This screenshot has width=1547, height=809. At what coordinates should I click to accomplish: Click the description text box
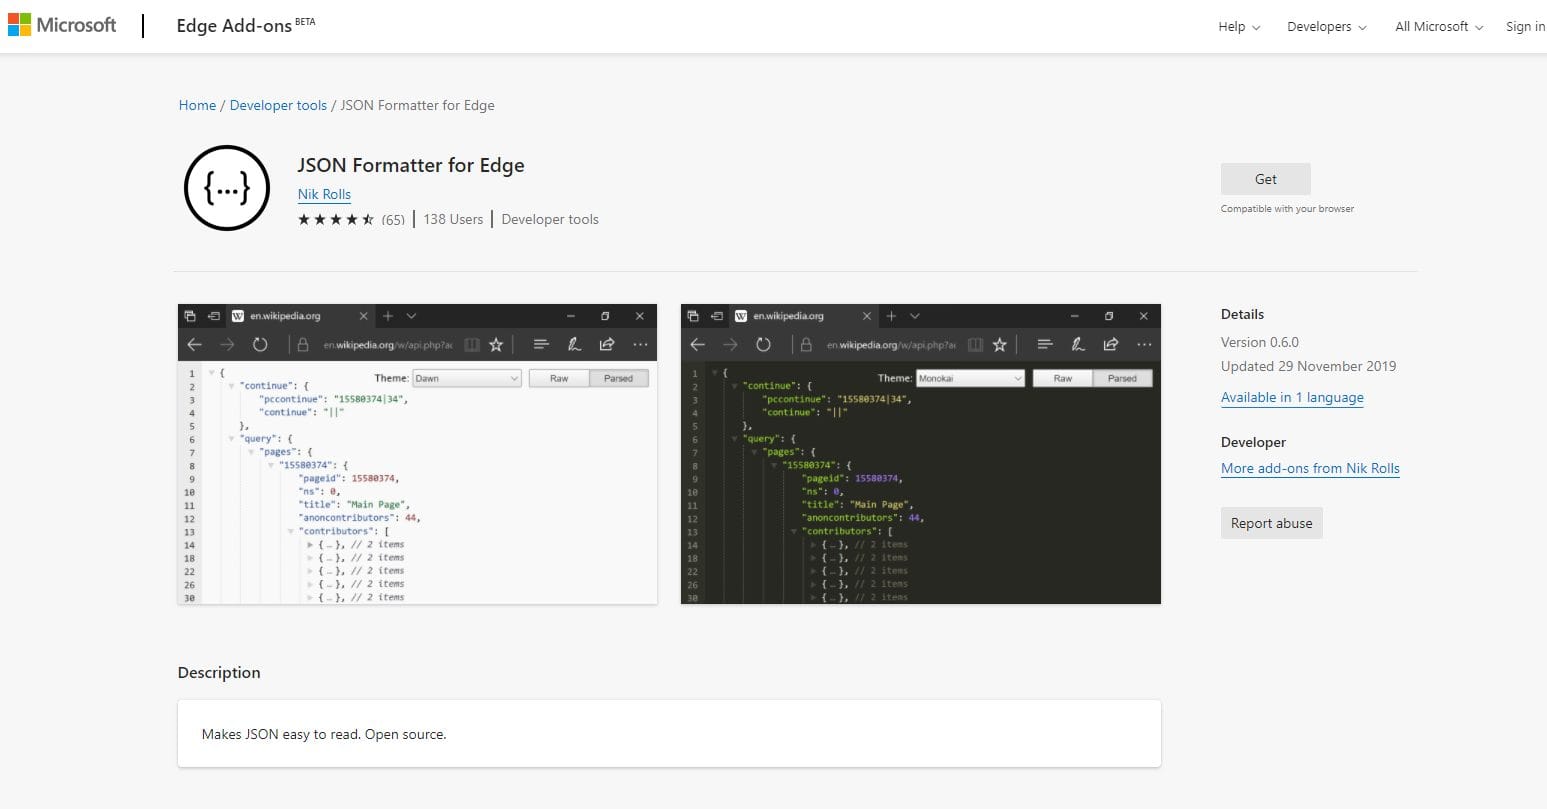[669, 734]
